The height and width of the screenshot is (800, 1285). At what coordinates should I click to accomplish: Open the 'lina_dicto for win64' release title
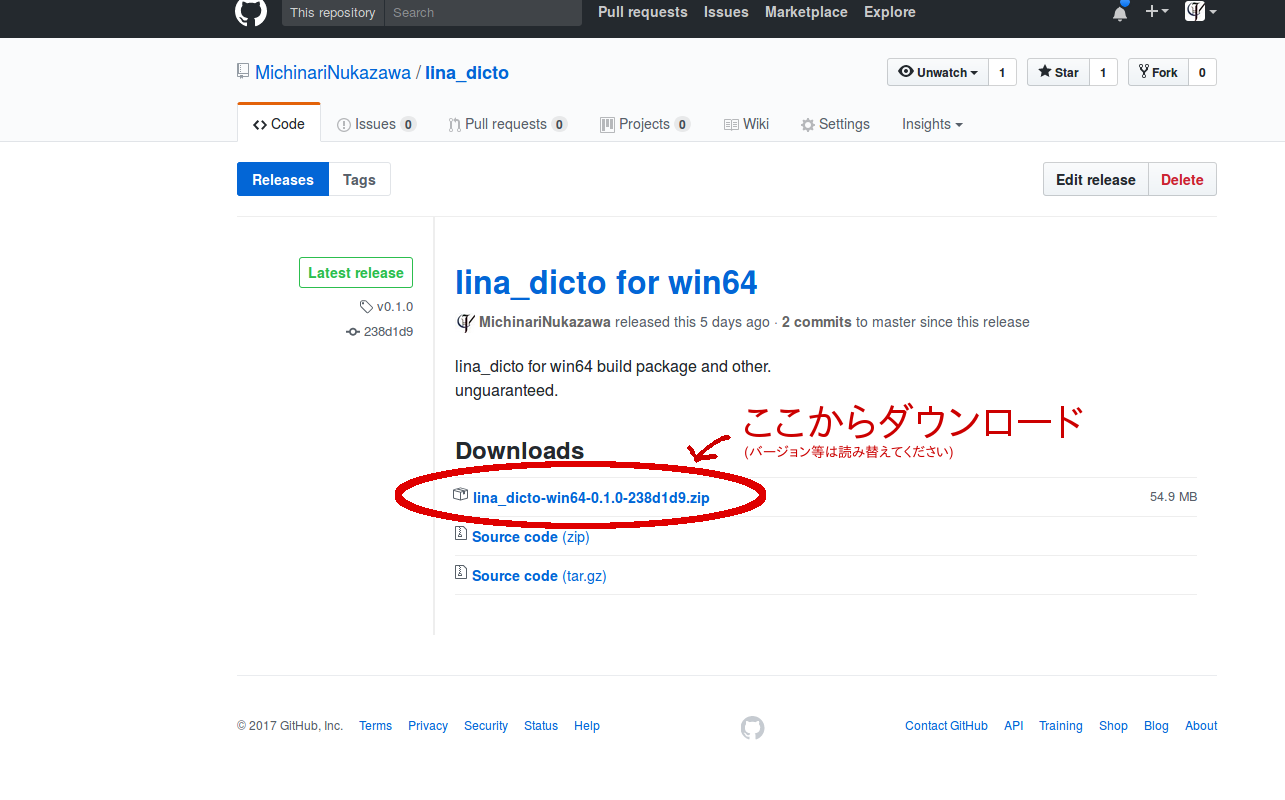606,283
